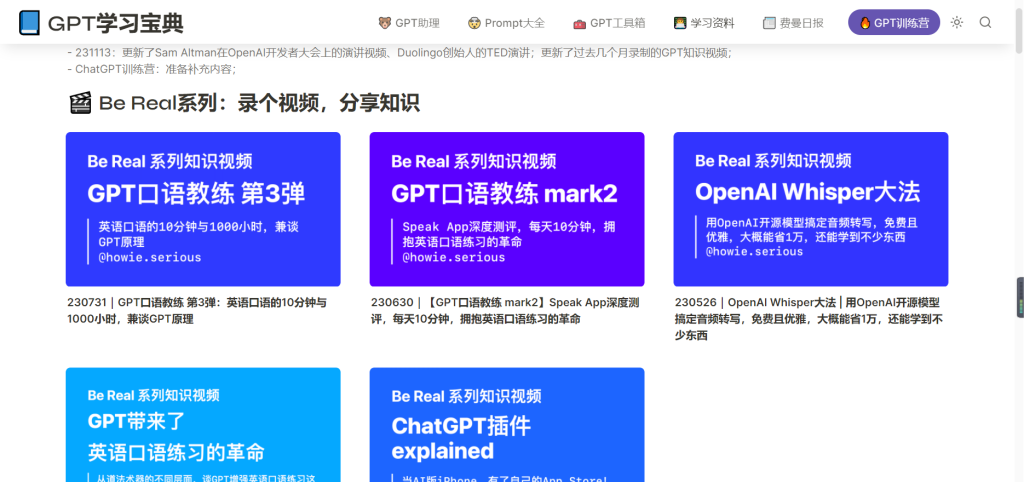Click the 230731 GPT口语教练 第3弹 caption
The height and width of the screenshot is (482, 1024).
(197, 311)
